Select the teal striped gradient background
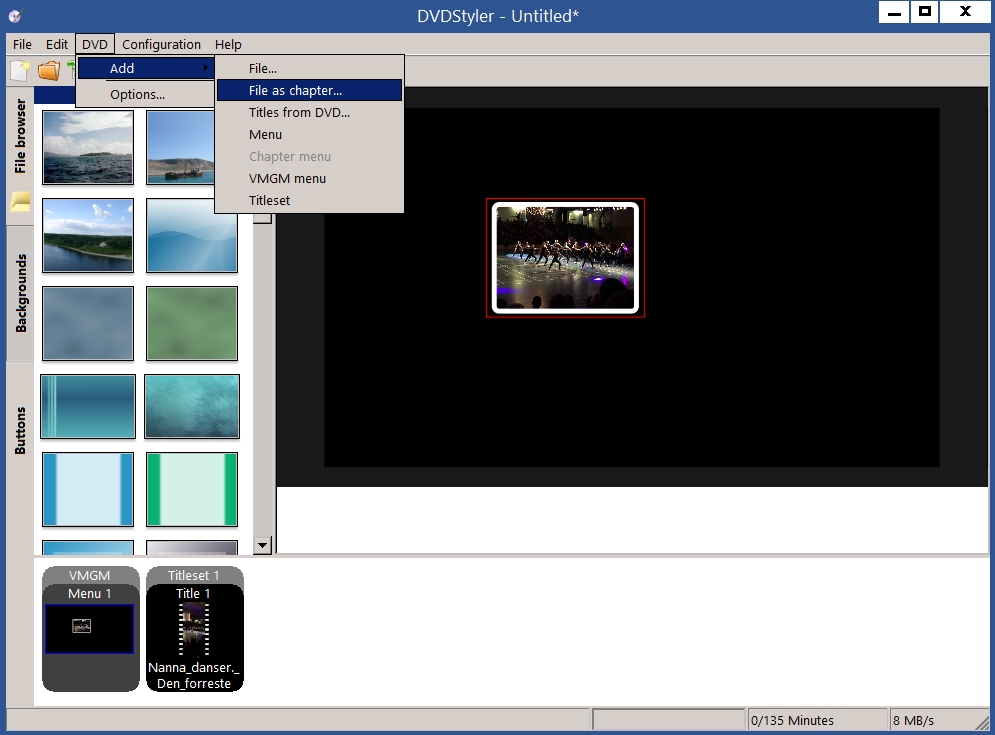The height and width of the screenshot is (735, 995). (88, 406)
